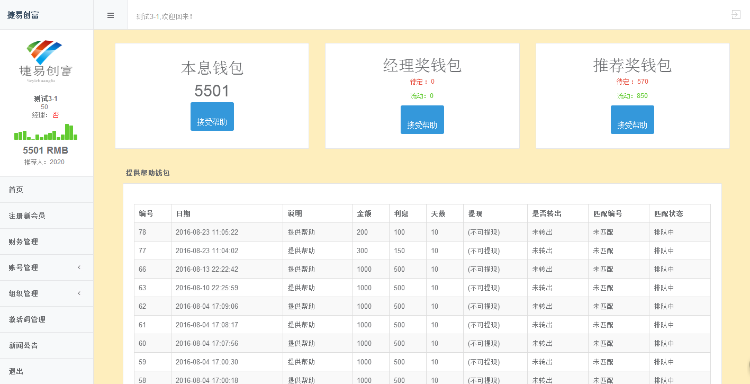Click 接受帮助 button under 本息钱包
This screenshot has width=750, height=384.
[212, 117]
